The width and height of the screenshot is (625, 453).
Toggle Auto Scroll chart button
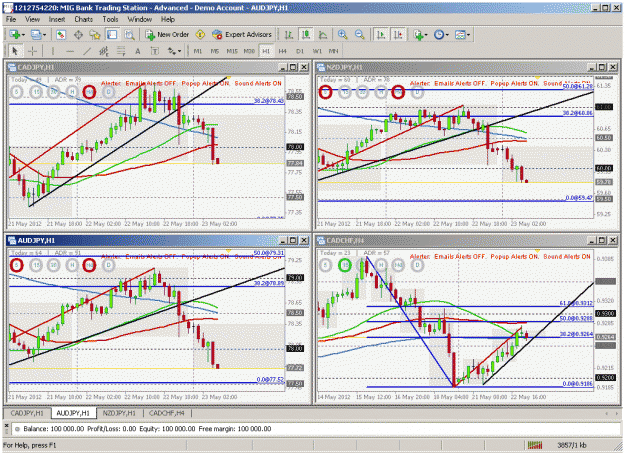tap(381, 35)
